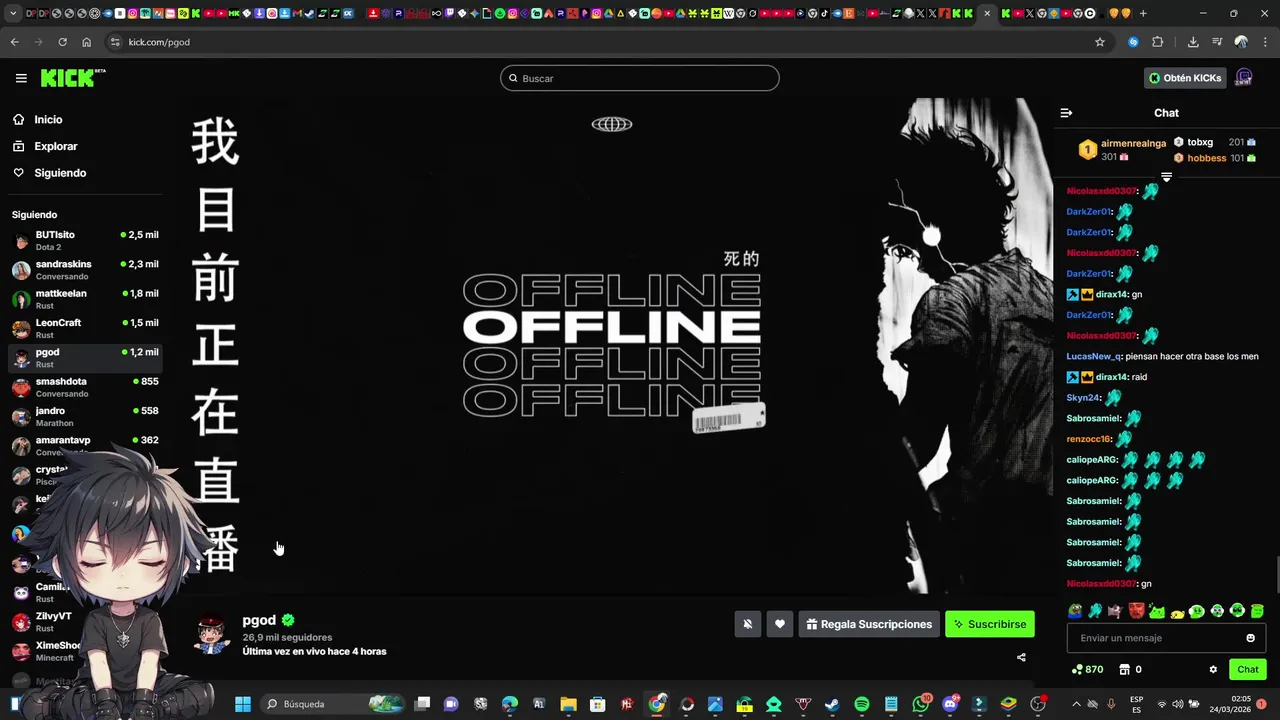Select the green cat quick emote

click(1157, 611)
